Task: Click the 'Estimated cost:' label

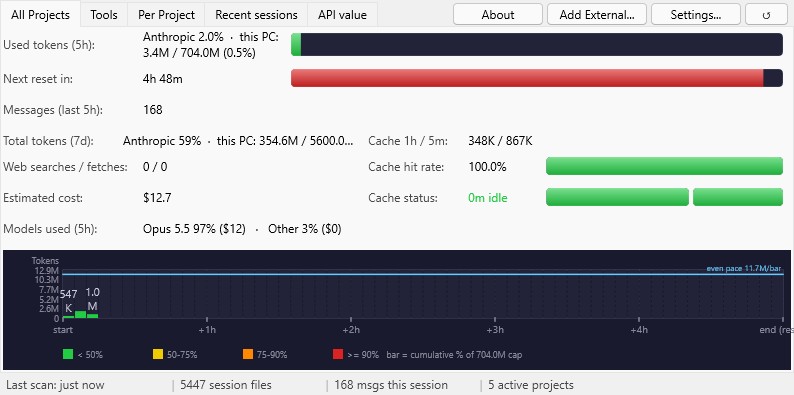Action: coord(43,198)
